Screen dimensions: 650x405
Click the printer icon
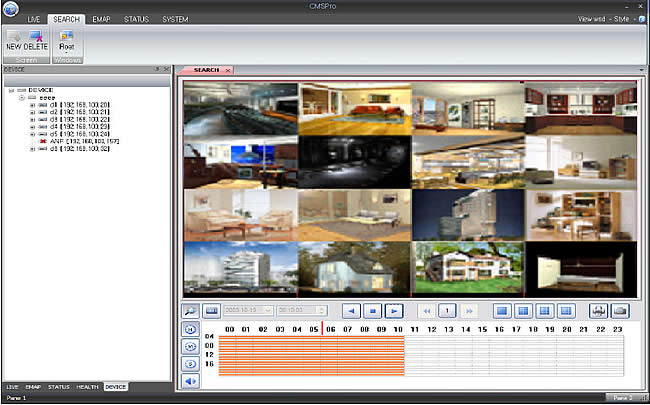click(x=598, y=311)
